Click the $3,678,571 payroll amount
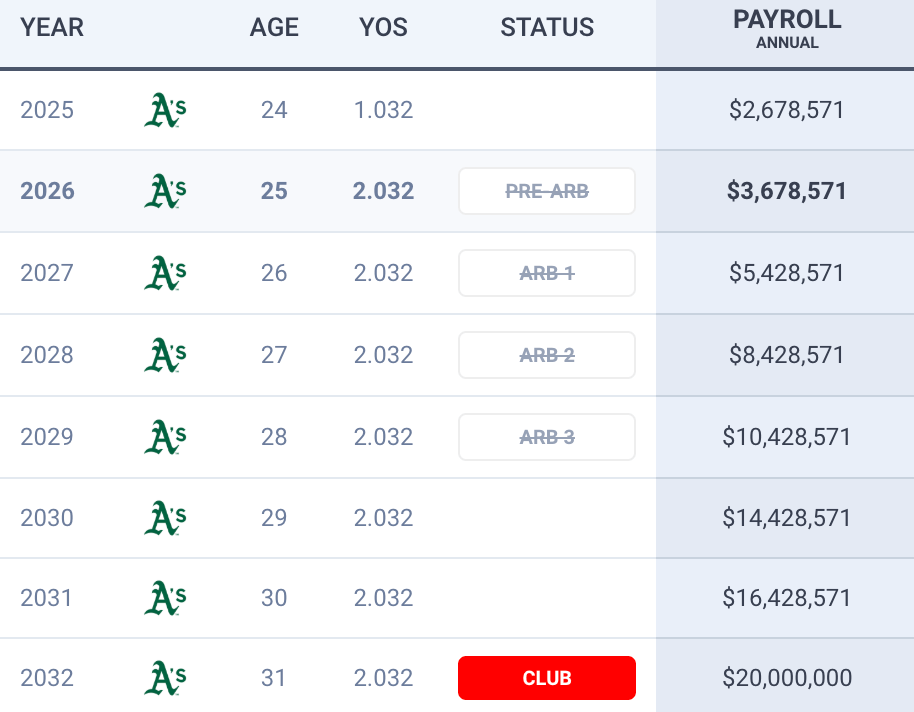This screenshot has width=914, height=712. 787,191
